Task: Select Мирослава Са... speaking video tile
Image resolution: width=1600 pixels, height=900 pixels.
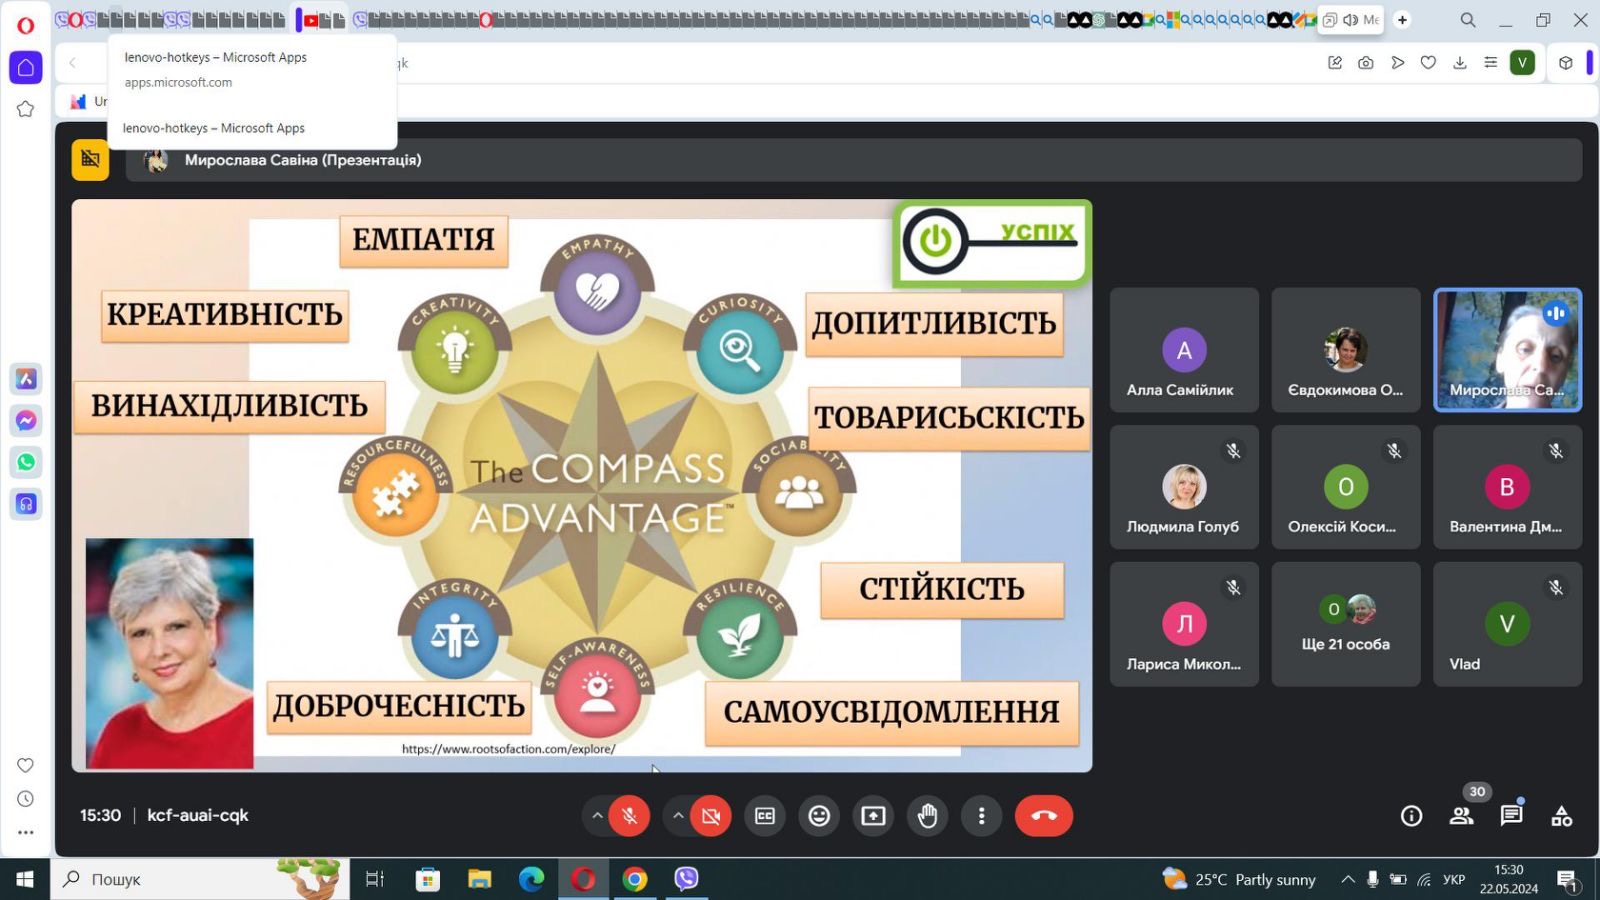Action: [1508, 350]
